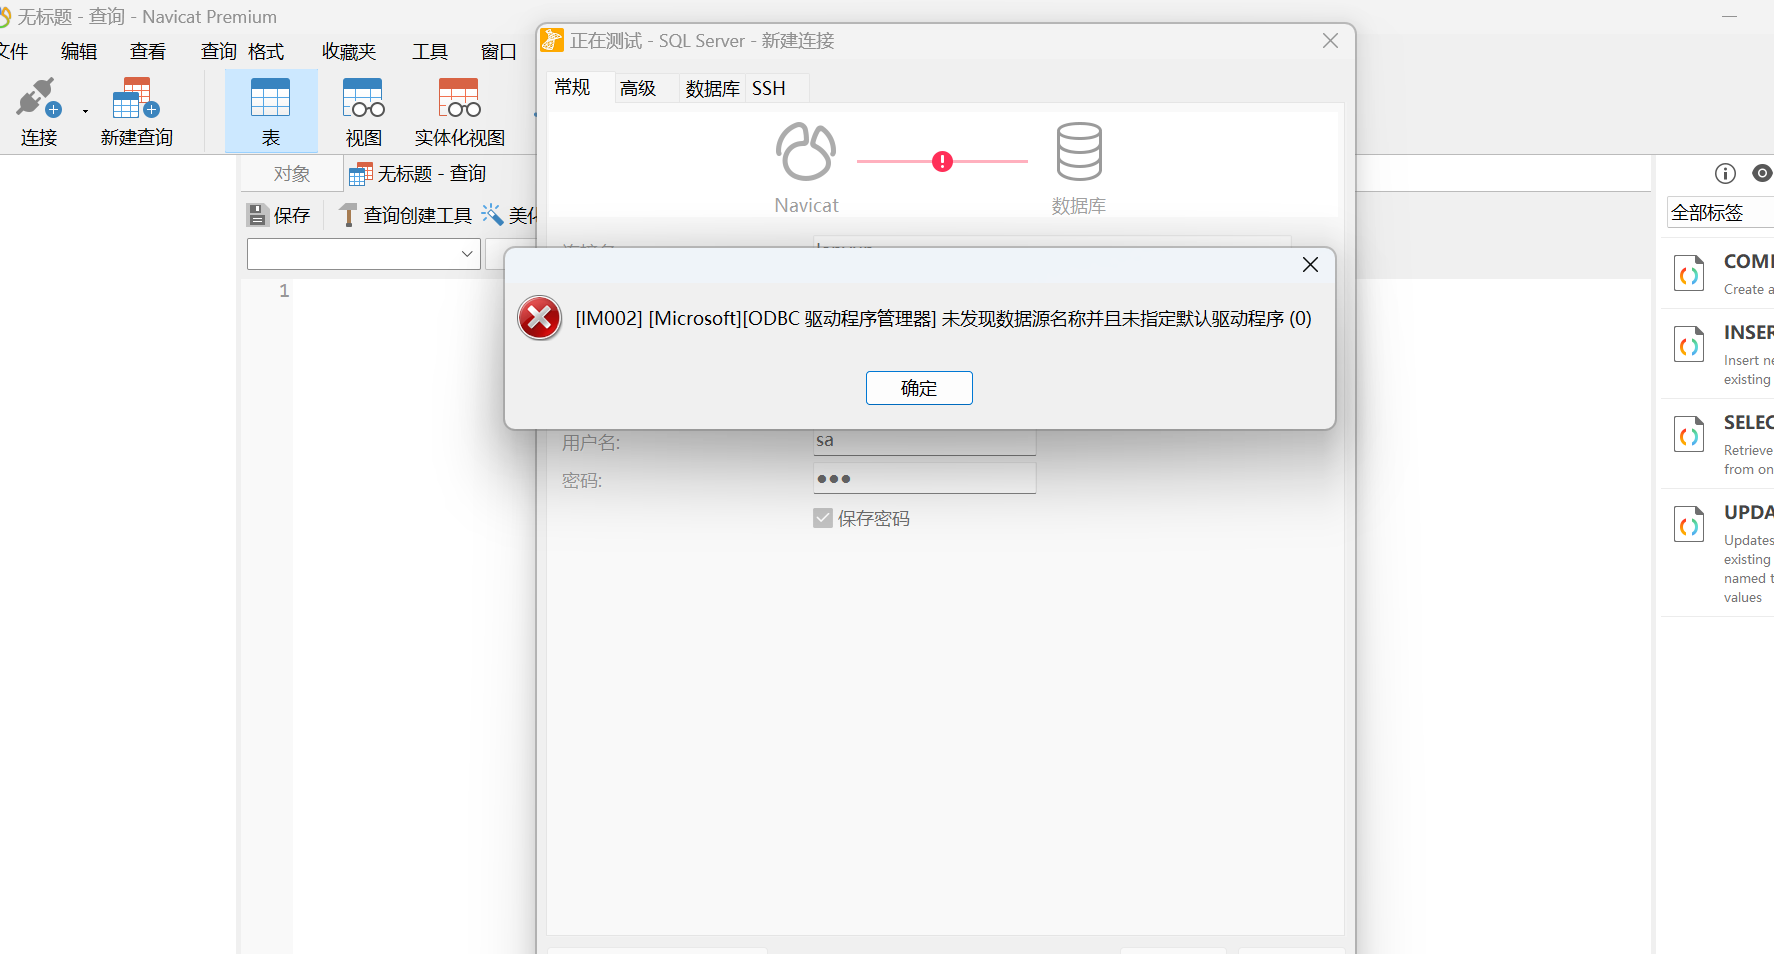
Task: Open the Materialized View icon
Action: (x=459, y=99)
